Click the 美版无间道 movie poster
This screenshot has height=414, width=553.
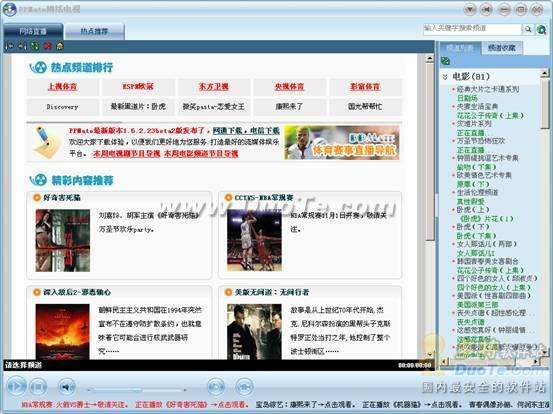click(x=254, y=332)
